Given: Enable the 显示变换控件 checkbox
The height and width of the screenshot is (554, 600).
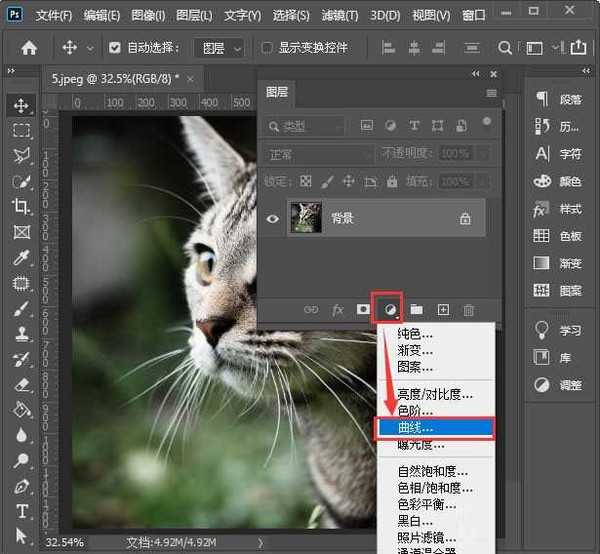Looking at the screenshot, I should coord(267,48).
